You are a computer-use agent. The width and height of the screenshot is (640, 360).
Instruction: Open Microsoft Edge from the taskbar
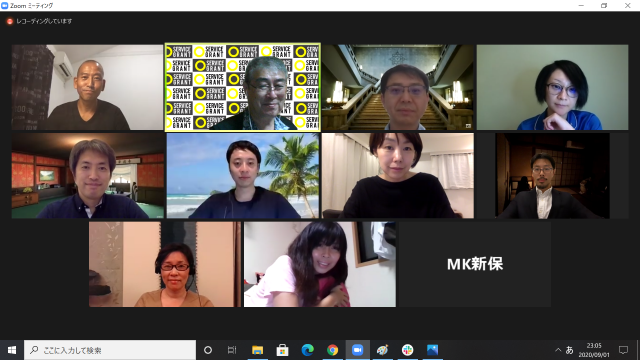coord(307,350)
